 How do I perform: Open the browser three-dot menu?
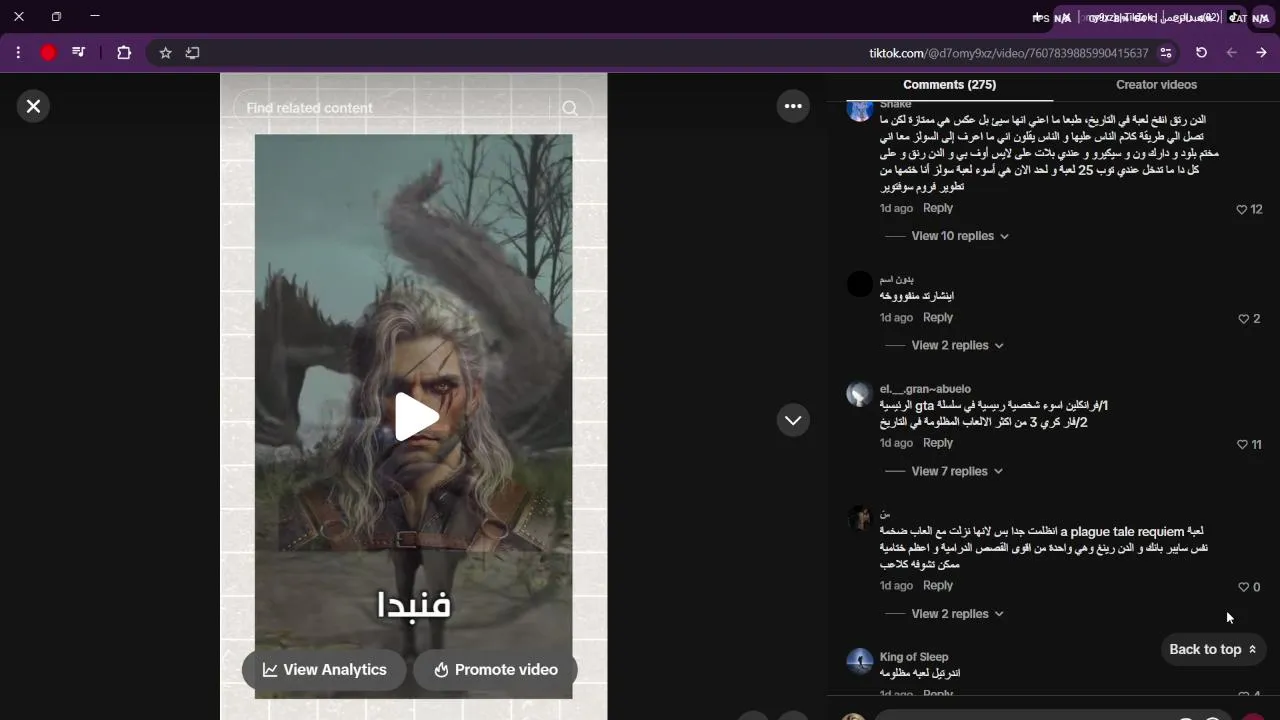click(x=18, y=53)
